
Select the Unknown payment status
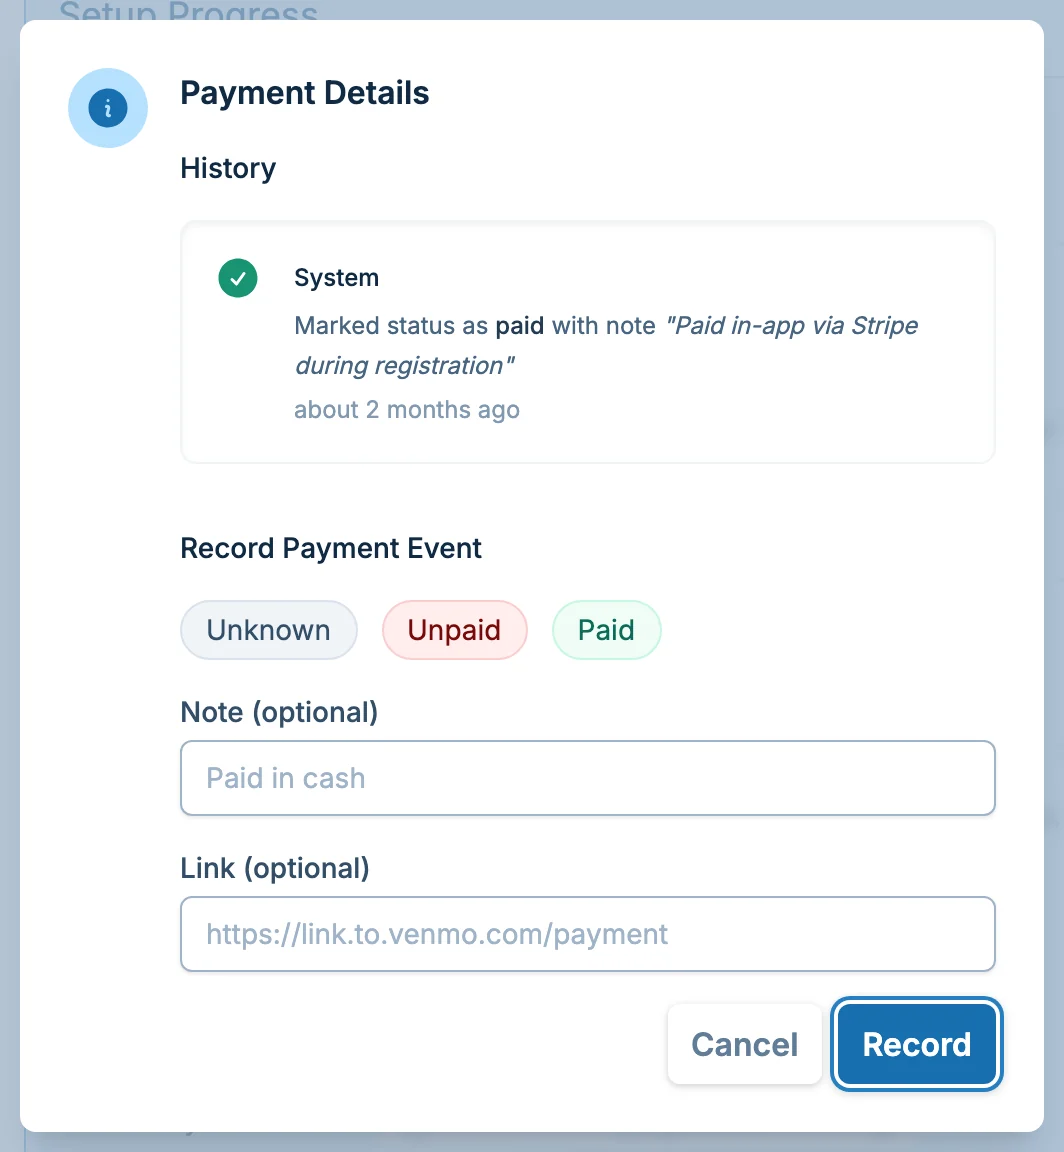click(x=268, y=630)
